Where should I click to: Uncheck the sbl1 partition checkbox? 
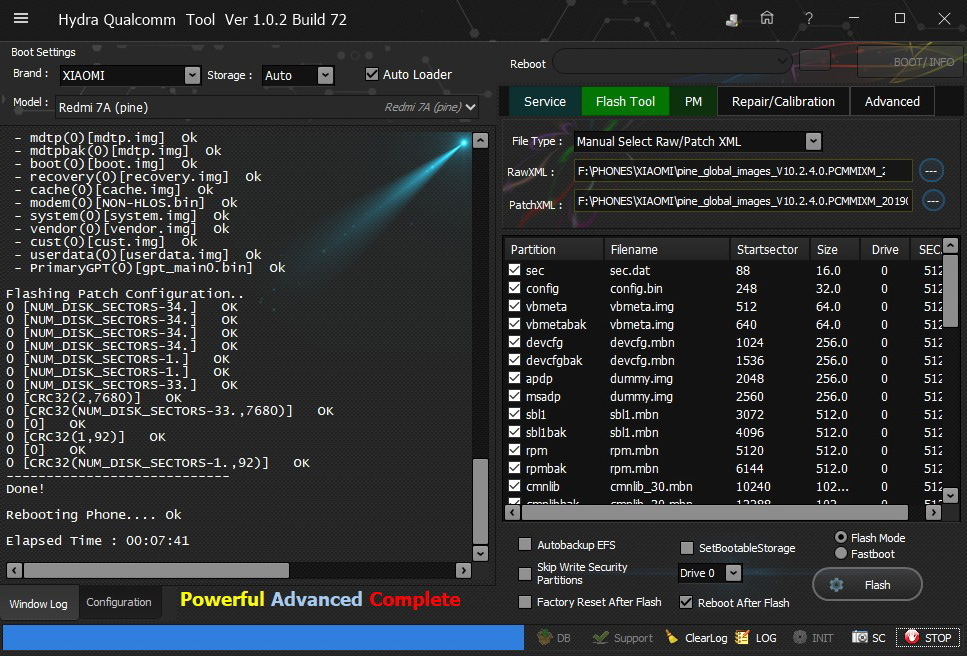point(514,414)
